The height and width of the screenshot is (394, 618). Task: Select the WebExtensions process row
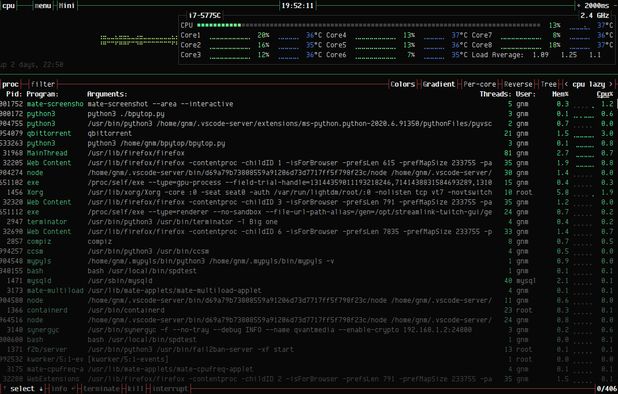pos(307,379)
